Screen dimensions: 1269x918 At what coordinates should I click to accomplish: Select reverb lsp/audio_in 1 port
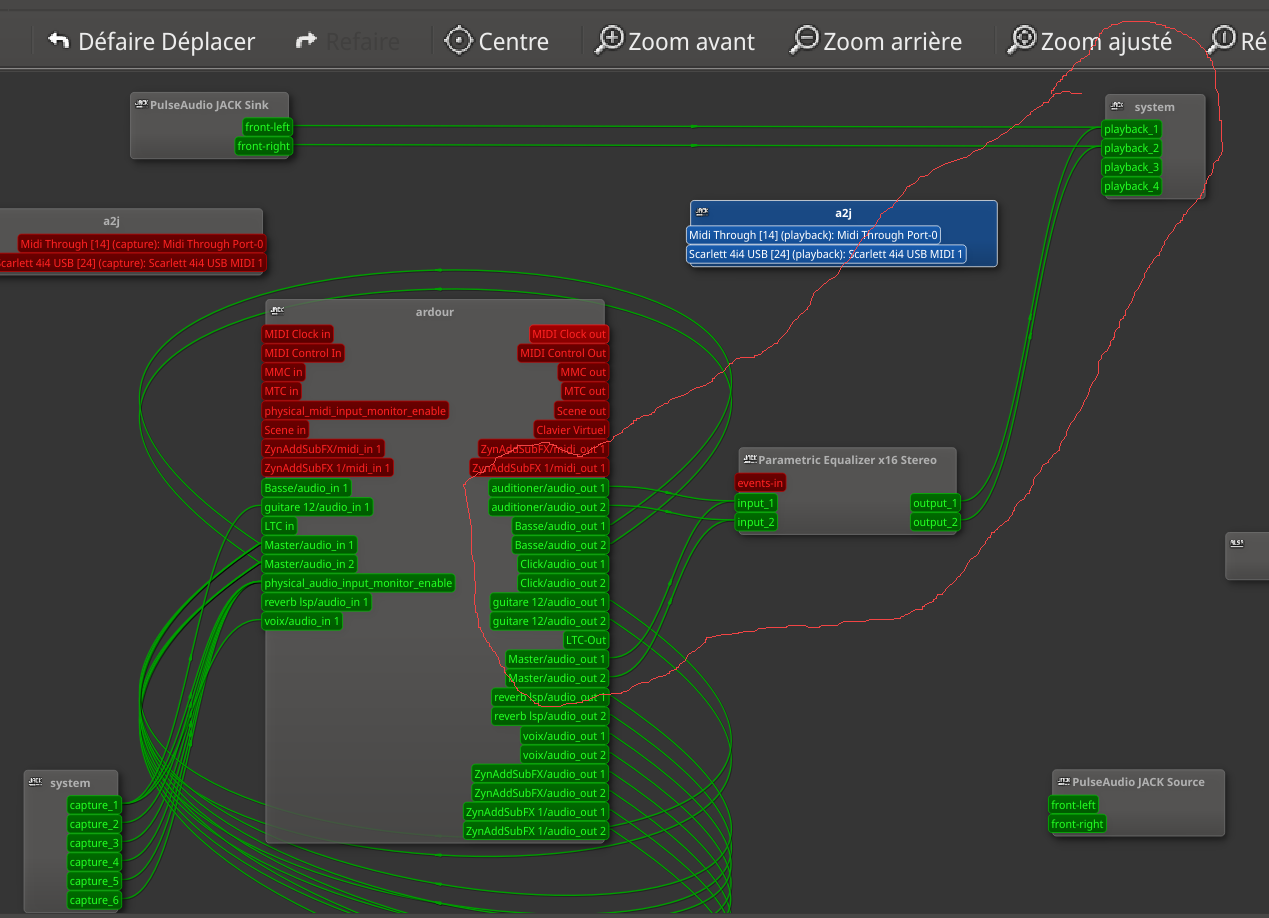click(x=317, y=602)
